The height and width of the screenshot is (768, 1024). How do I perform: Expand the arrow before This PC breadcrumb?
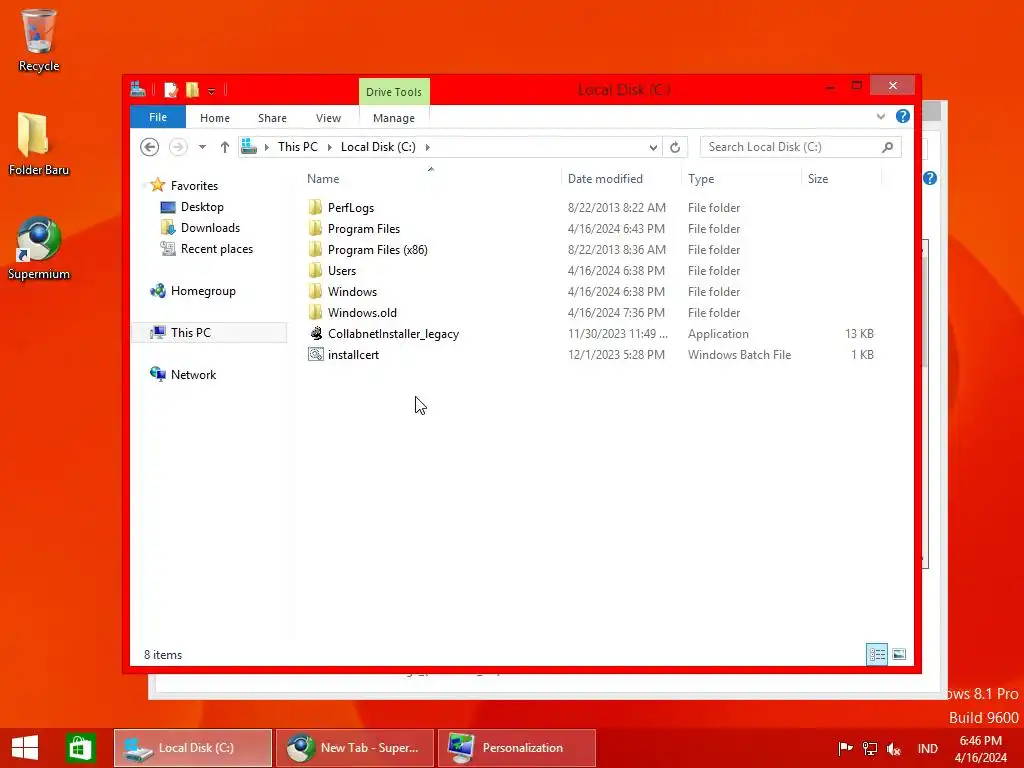(x=266, y=147)
